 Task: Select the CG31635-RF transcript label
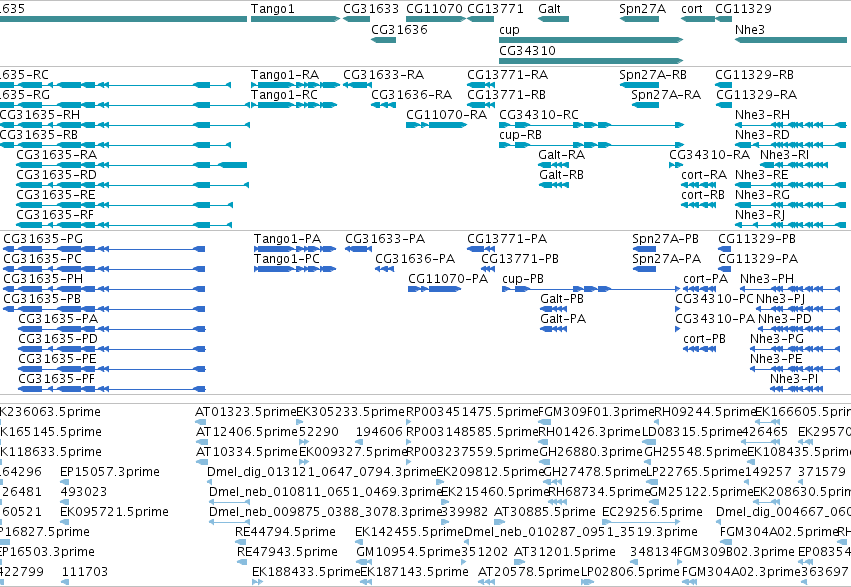point(55,215)
